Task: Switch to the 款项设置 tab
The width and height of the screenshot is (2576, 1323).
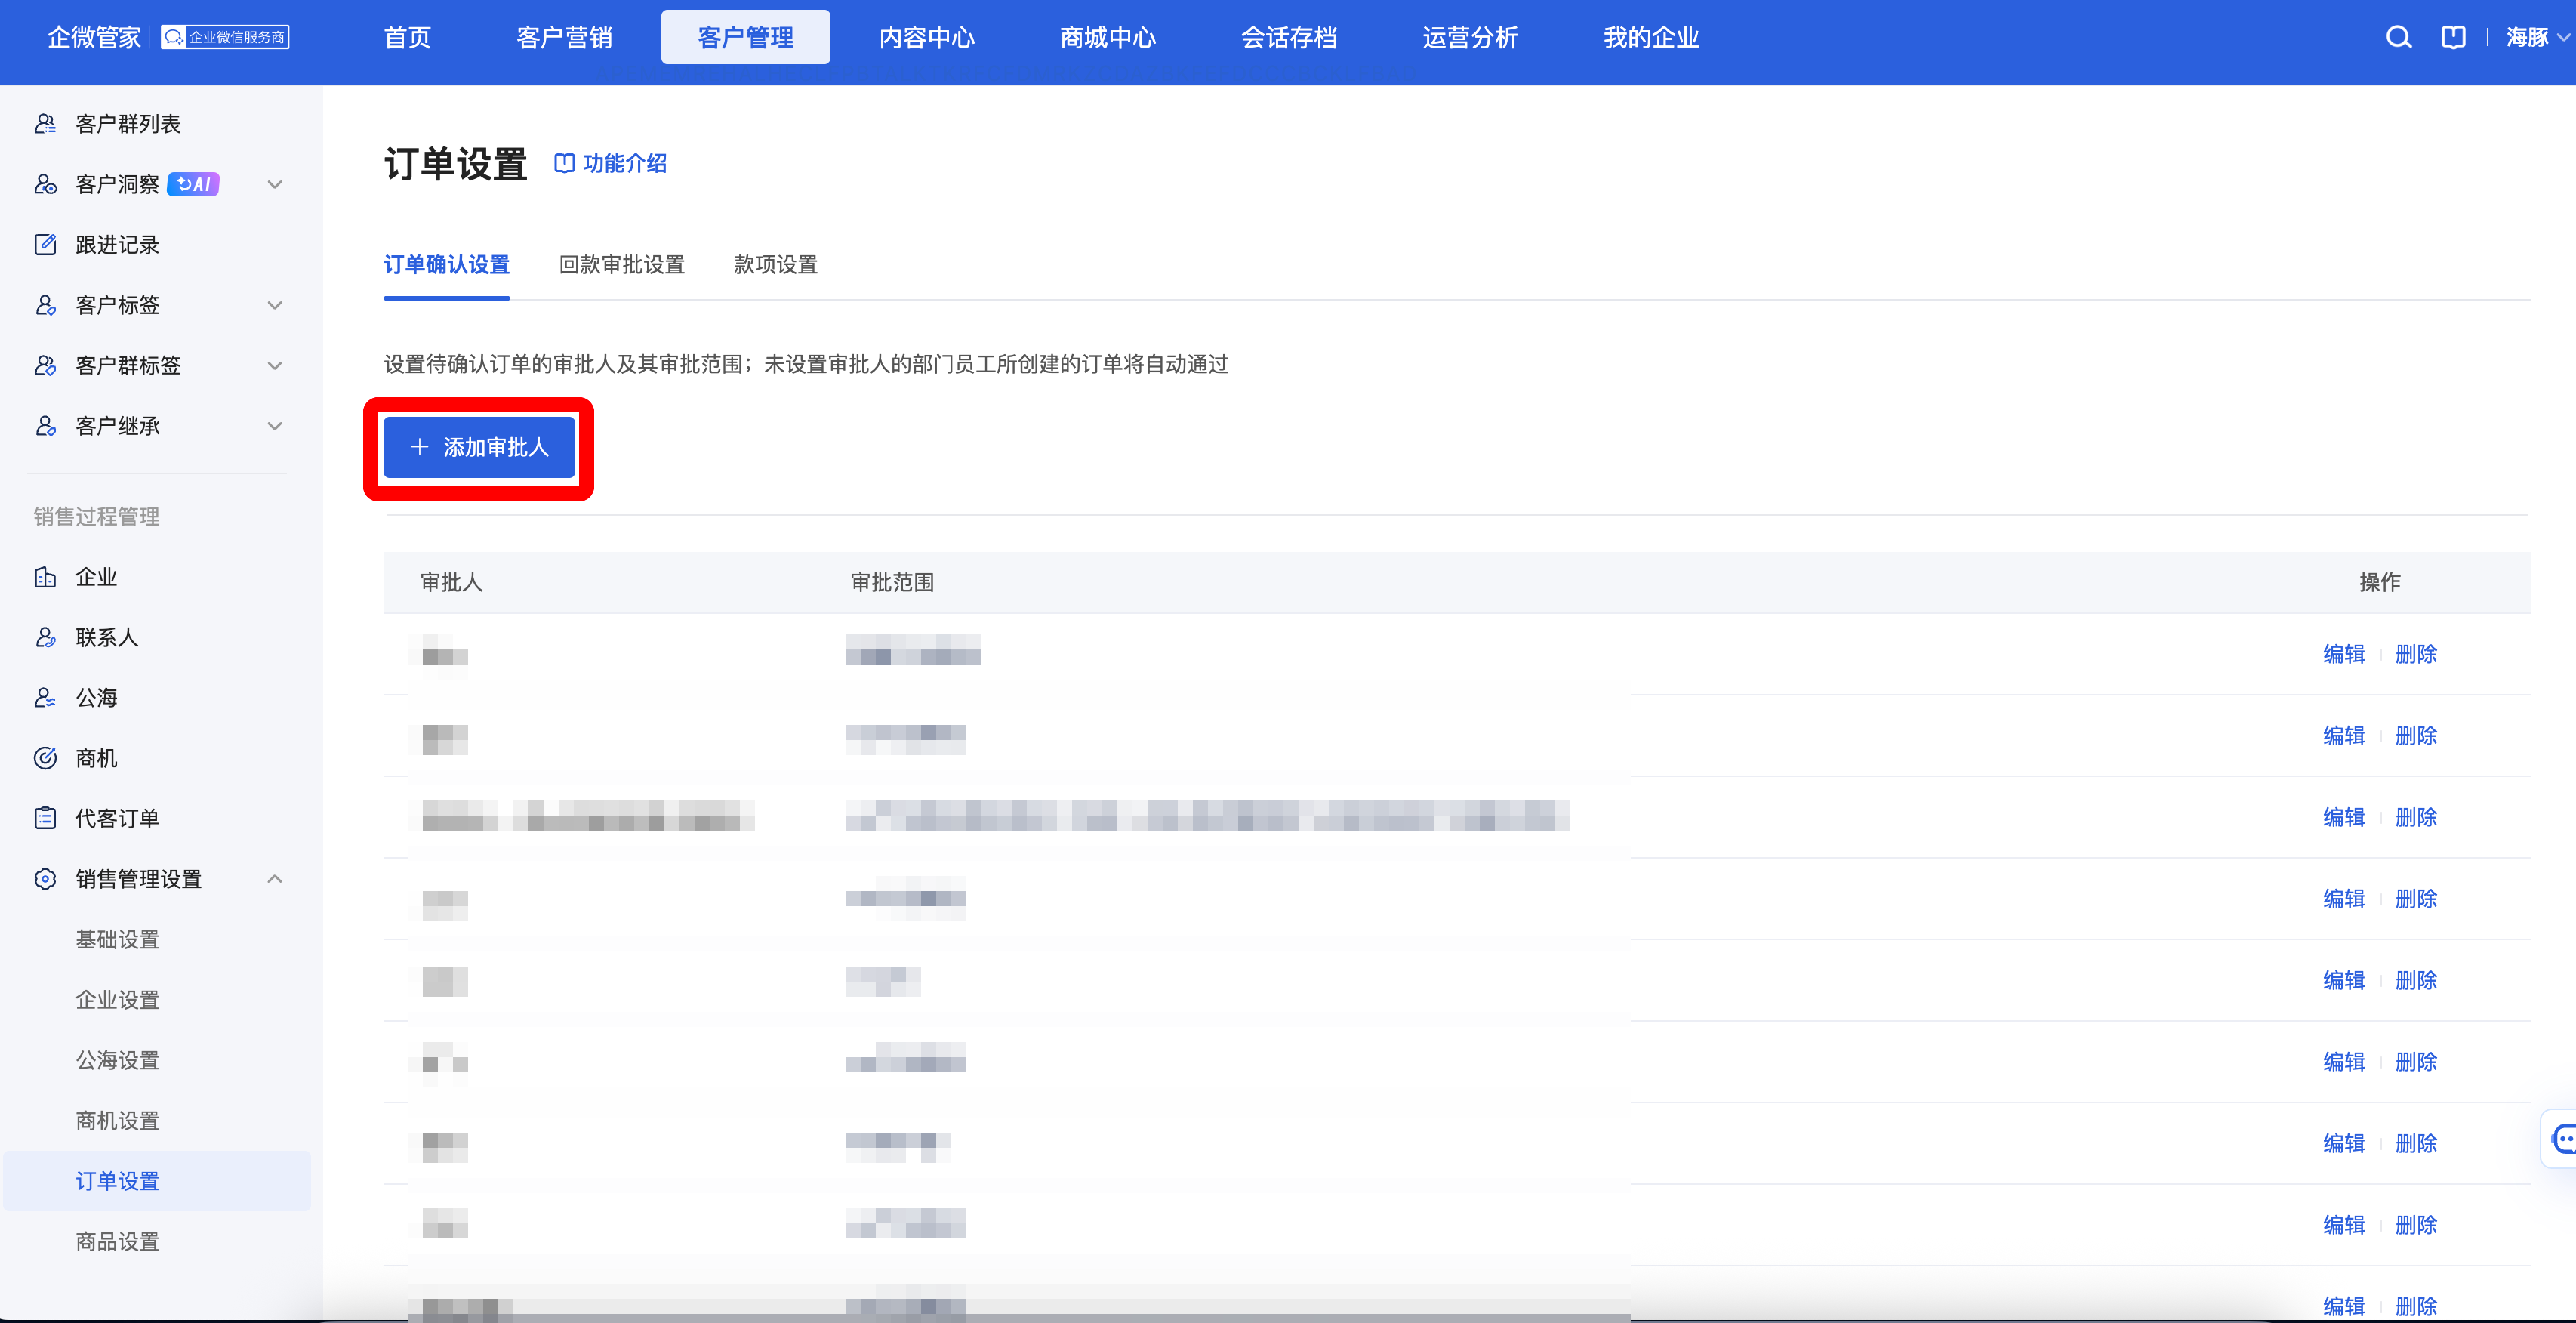Action: (x=776, y=265)
